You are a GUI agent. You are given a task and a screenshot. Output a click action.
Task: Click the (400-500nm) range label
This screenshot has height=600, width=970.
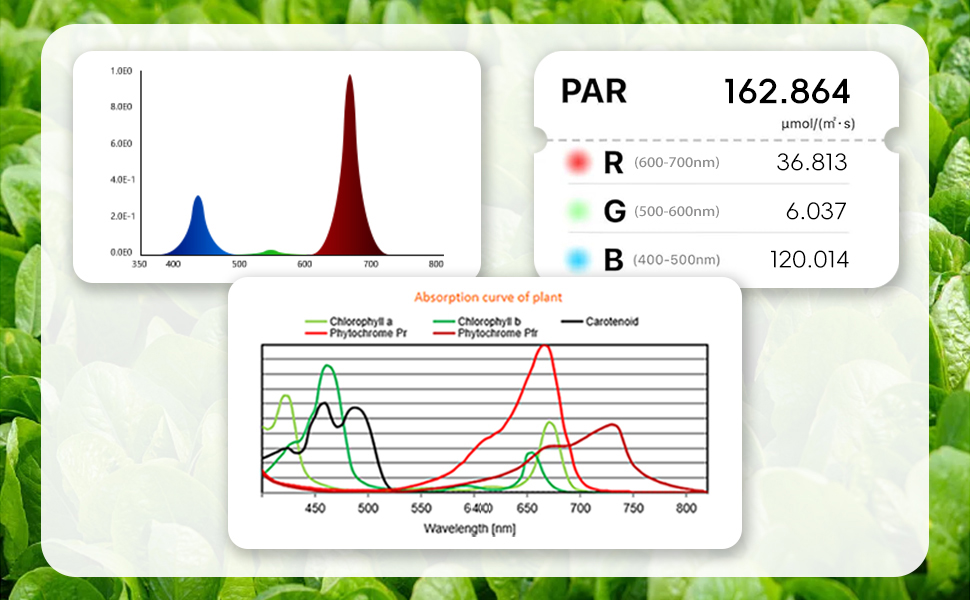677,260
